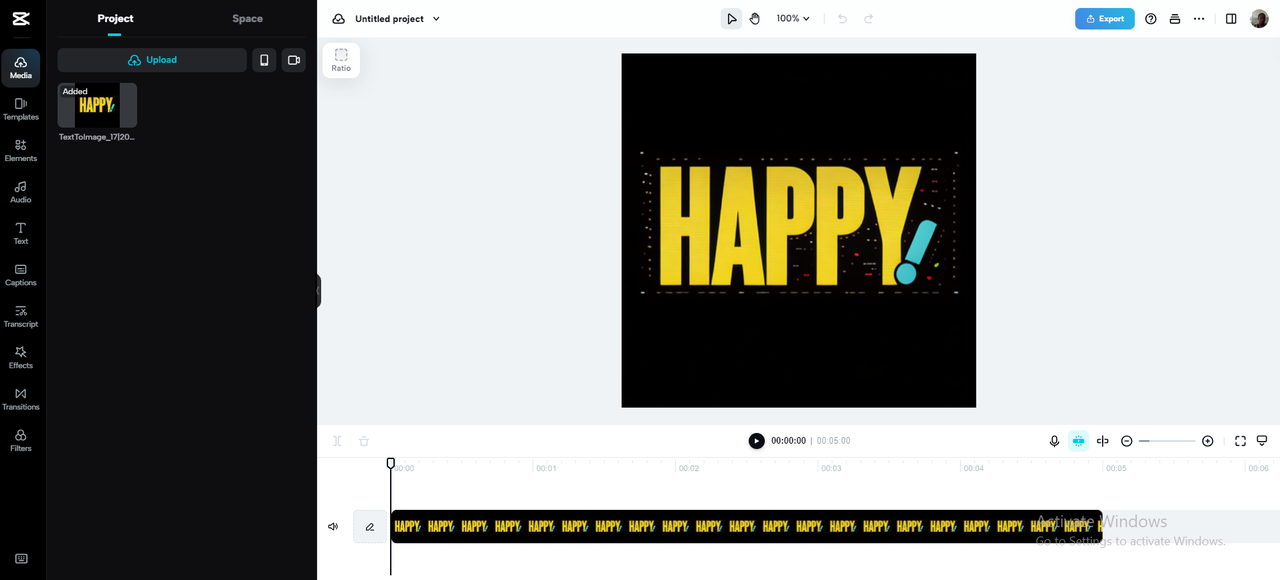This screenshot has height=580, width=1280.
Task: Click the 00:03 ruler mark
Action: (832, 468)
